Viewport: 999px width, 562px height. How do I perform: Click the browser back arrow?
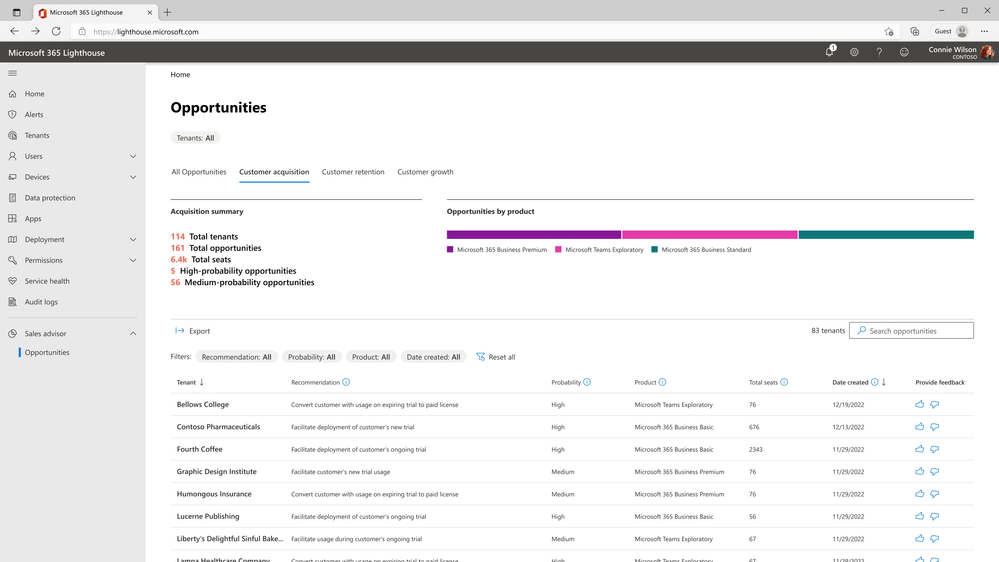14,31
